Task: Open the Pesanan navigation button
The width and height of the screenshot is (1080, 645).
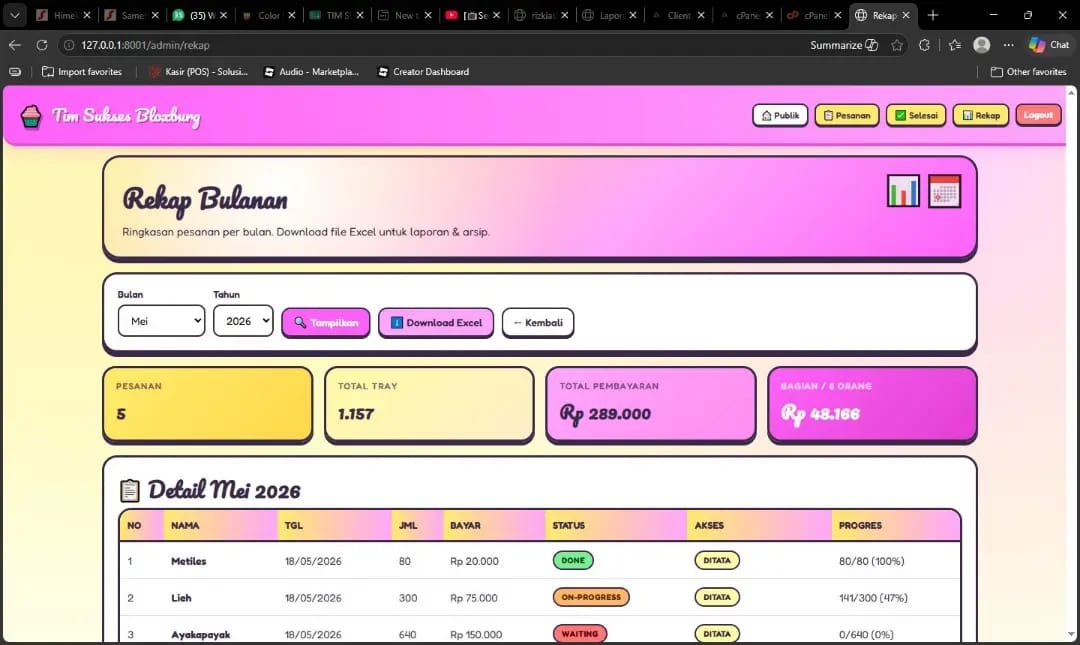Action: (x=847, y=115)
